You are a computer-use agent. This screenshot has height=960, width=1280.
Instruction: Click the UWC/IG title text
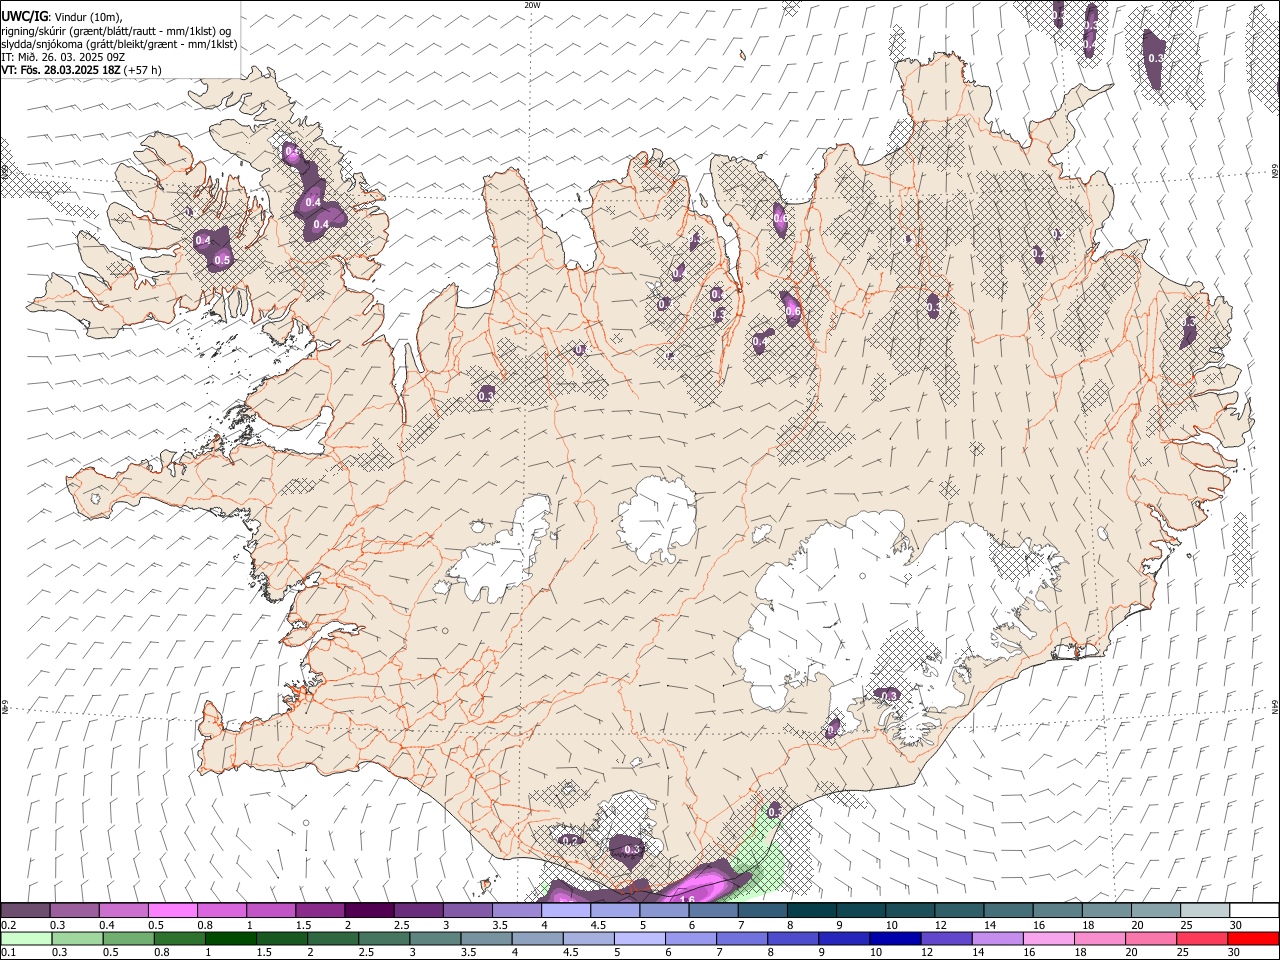tap(24, 16)
